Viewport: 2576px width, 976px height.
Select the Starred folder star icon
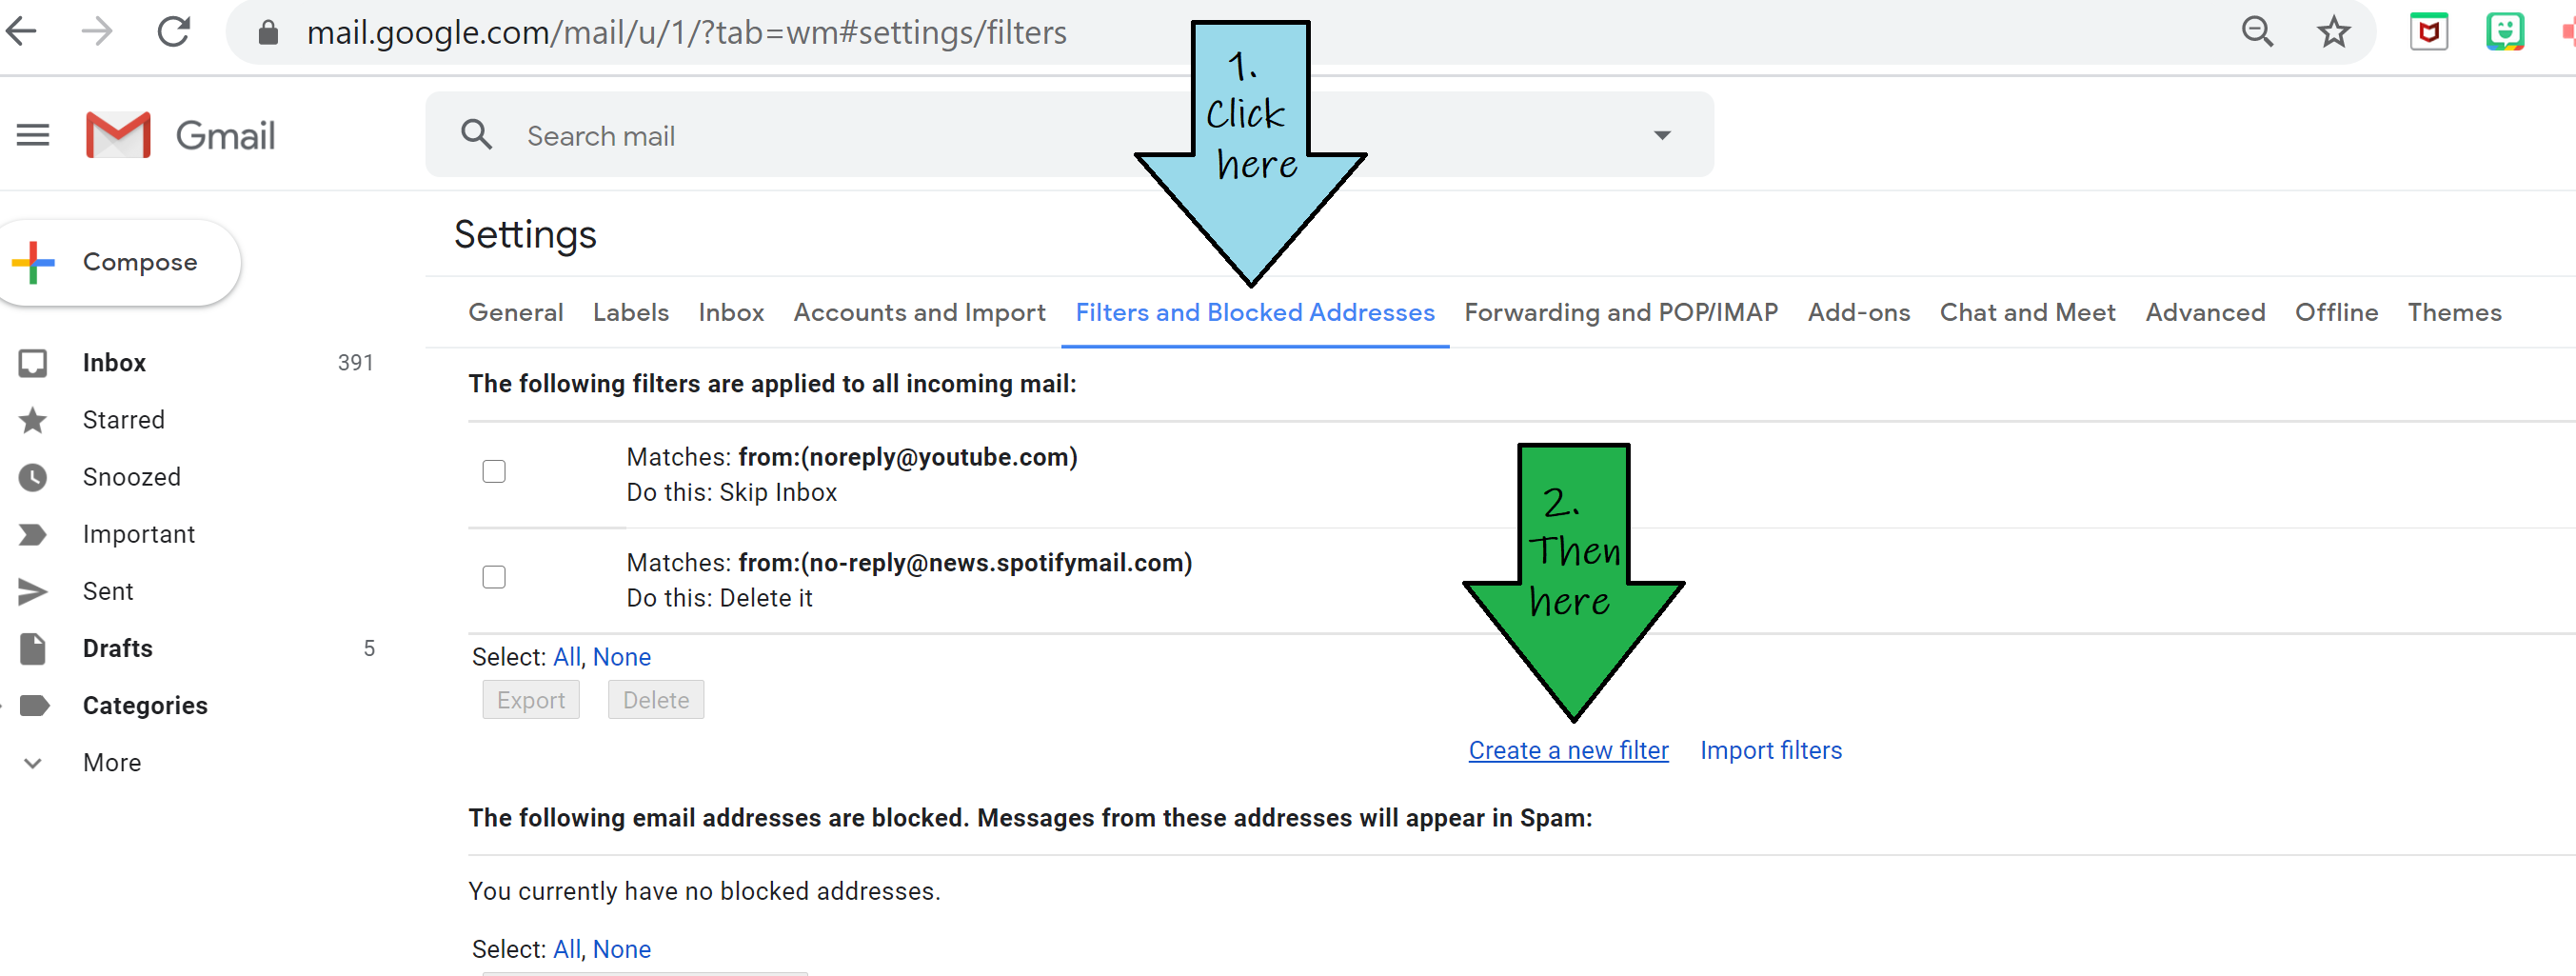pos(33,419)
